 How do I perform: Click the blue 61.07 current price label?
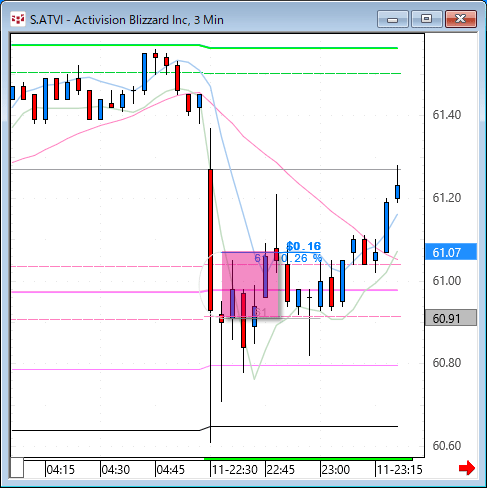click(x=451, y=252)
